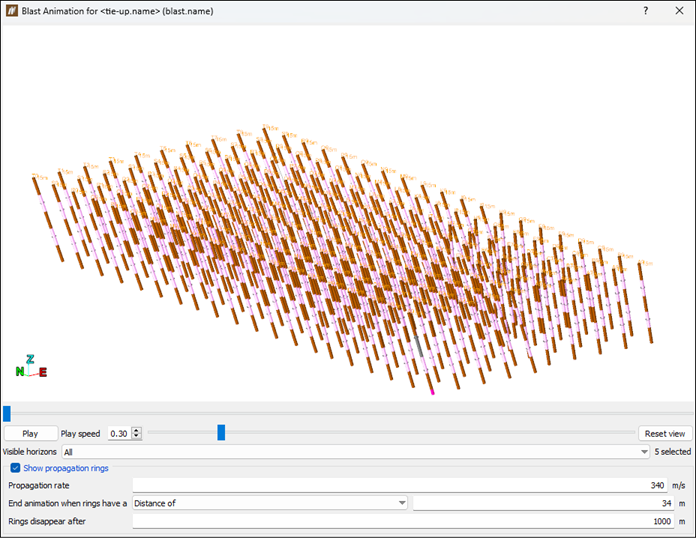
Task: Click the E axis indicator label
Action: pyautogui.click(x=43, y=372)
